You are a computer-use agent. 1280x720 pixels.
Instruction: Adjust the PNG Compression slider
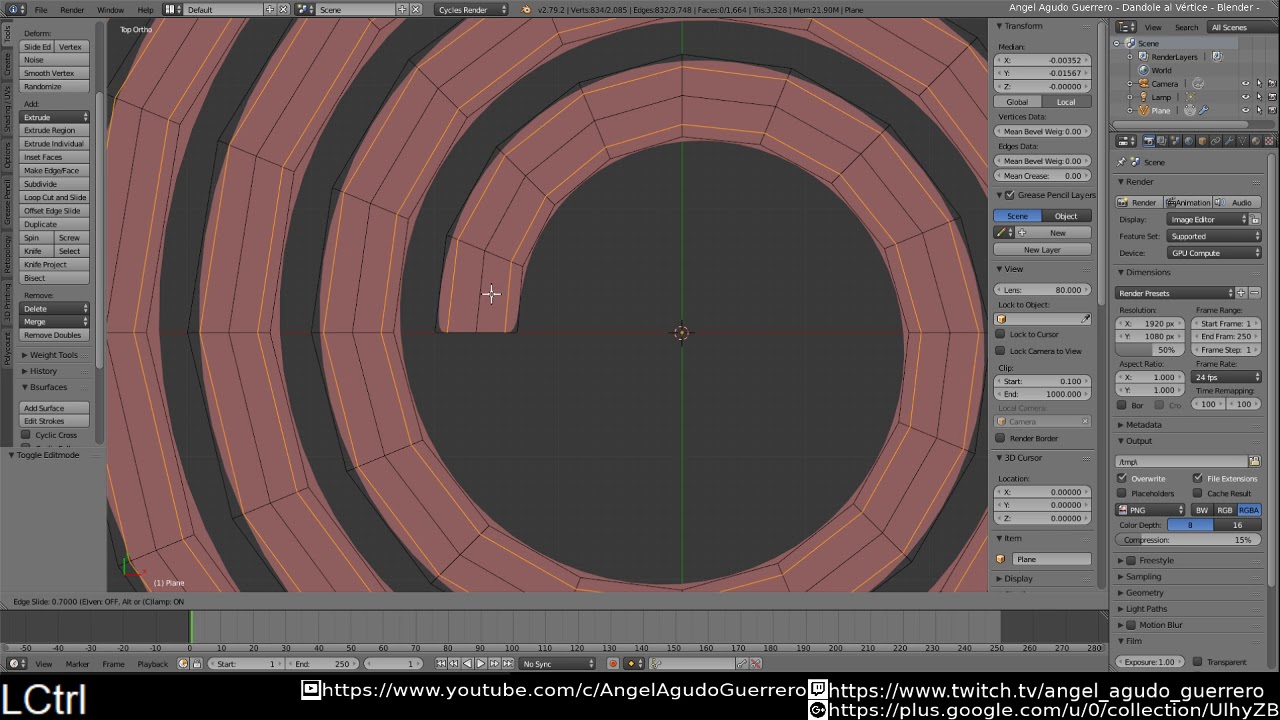pos(1187,540)
